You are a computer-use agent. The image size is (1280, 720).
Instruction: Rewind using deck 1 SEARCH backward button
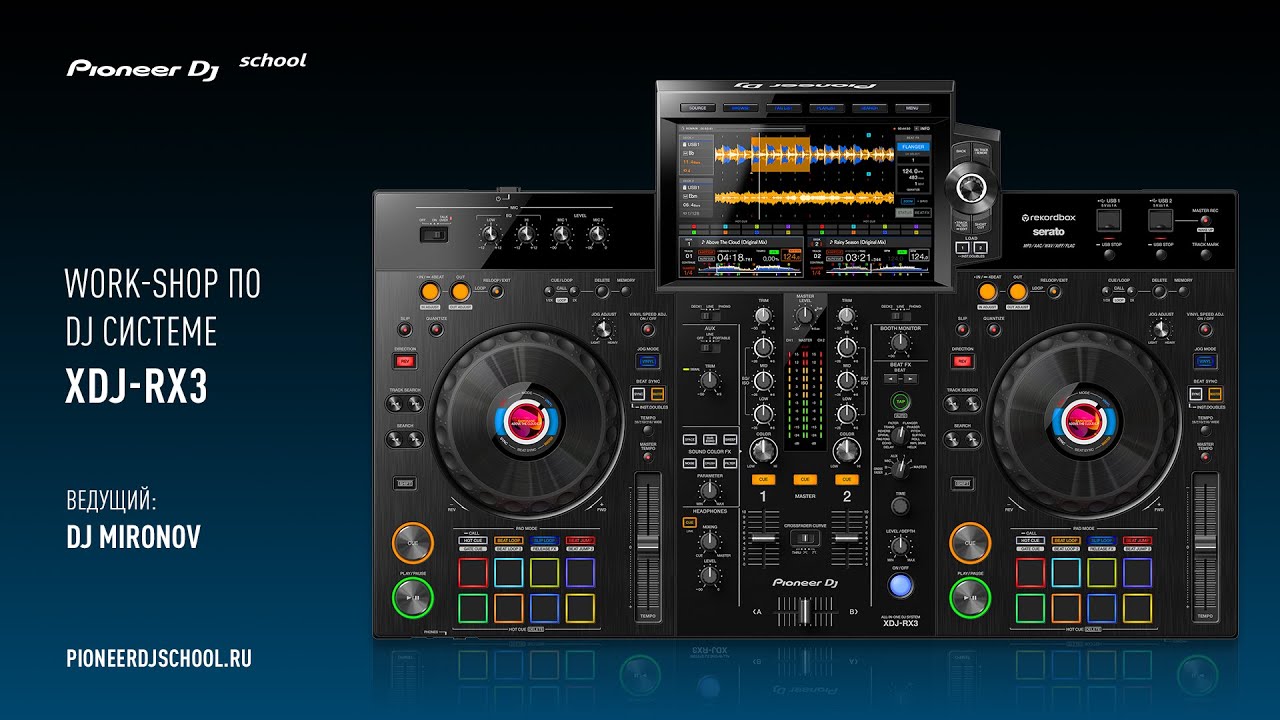(x=395, y=439)
